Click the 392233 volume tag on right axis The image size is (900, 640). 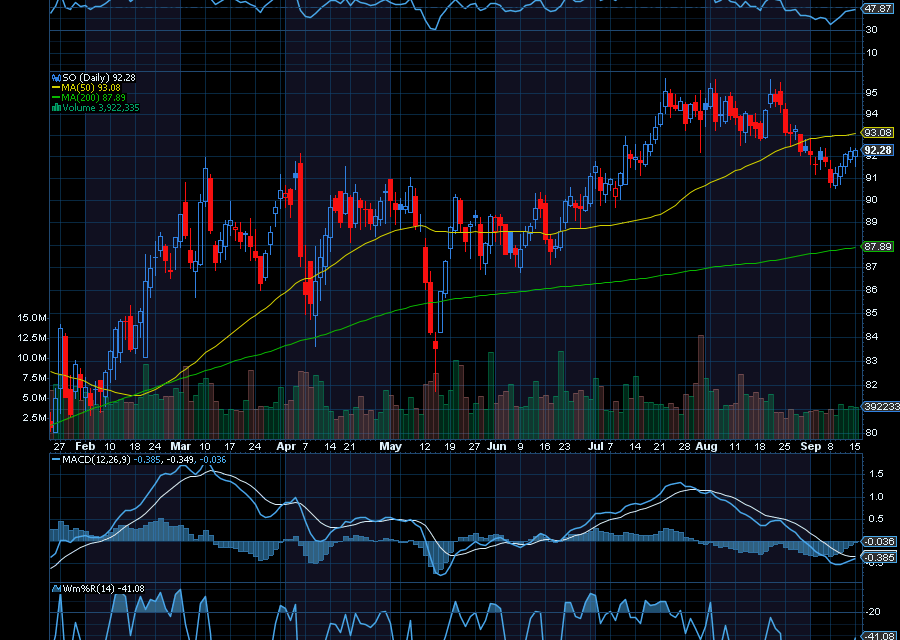tap(881, 406)
